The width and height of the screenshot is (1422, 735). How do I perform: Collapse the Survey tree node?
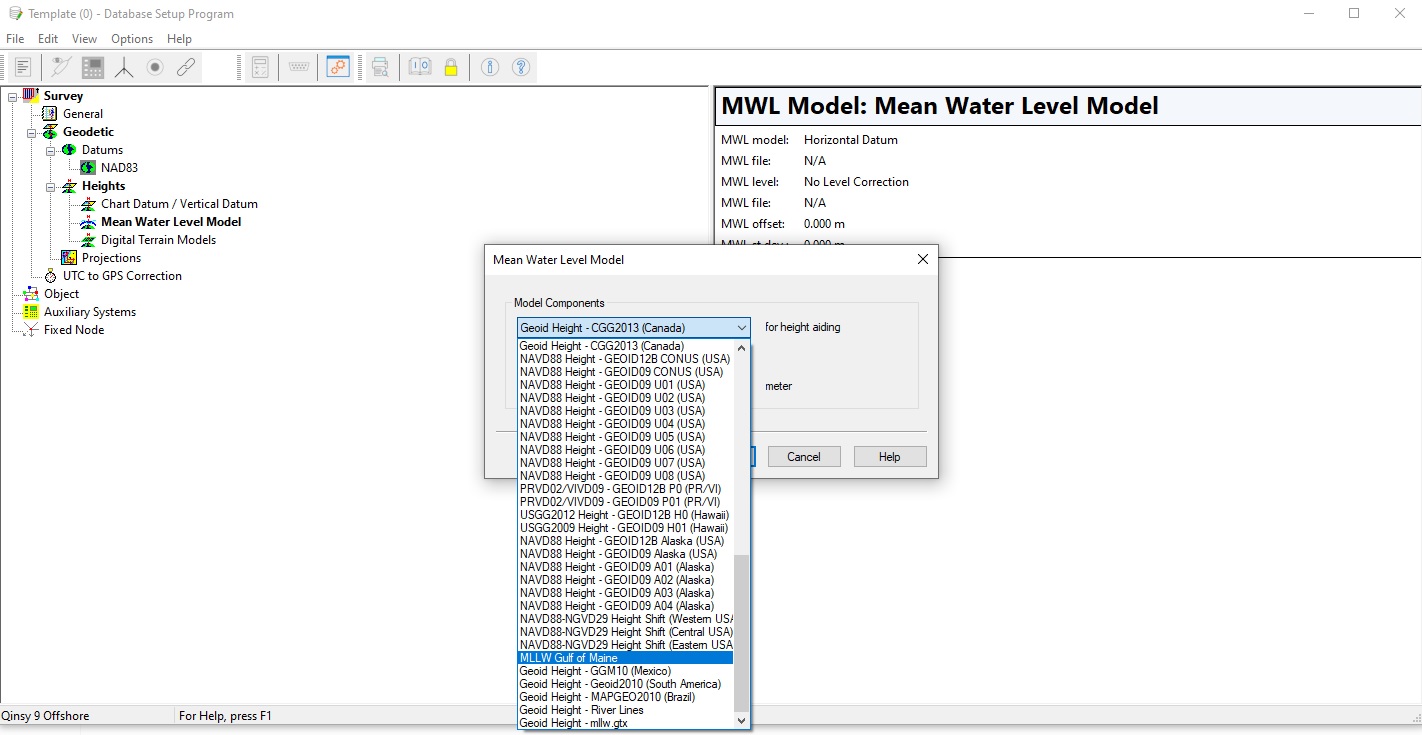click(x=12, y=96)
